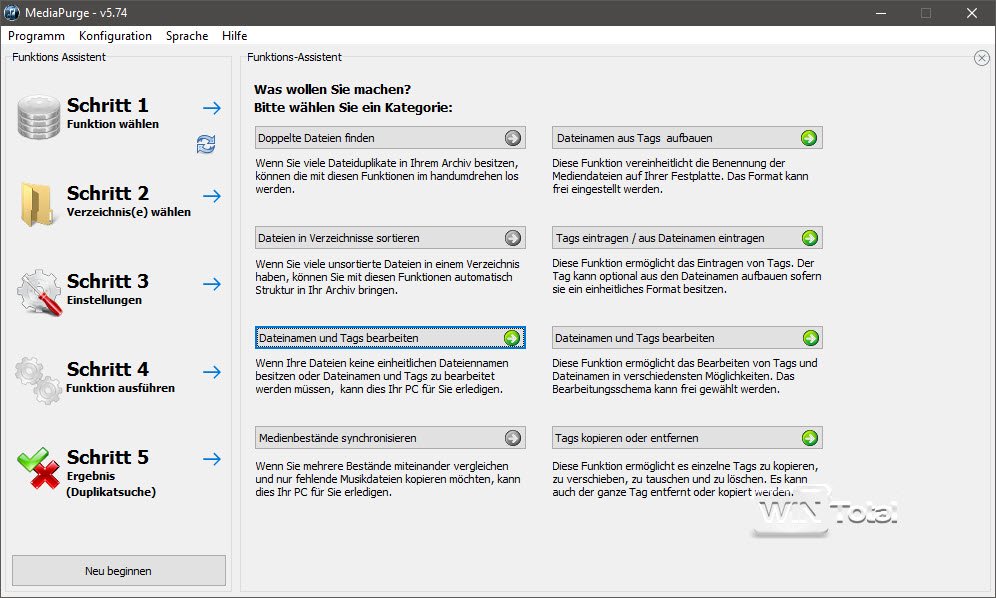996x598 pixels.
Task: Click the Schritt 2 folder icon
Action: pyautogui.click(x=39, y=204)
